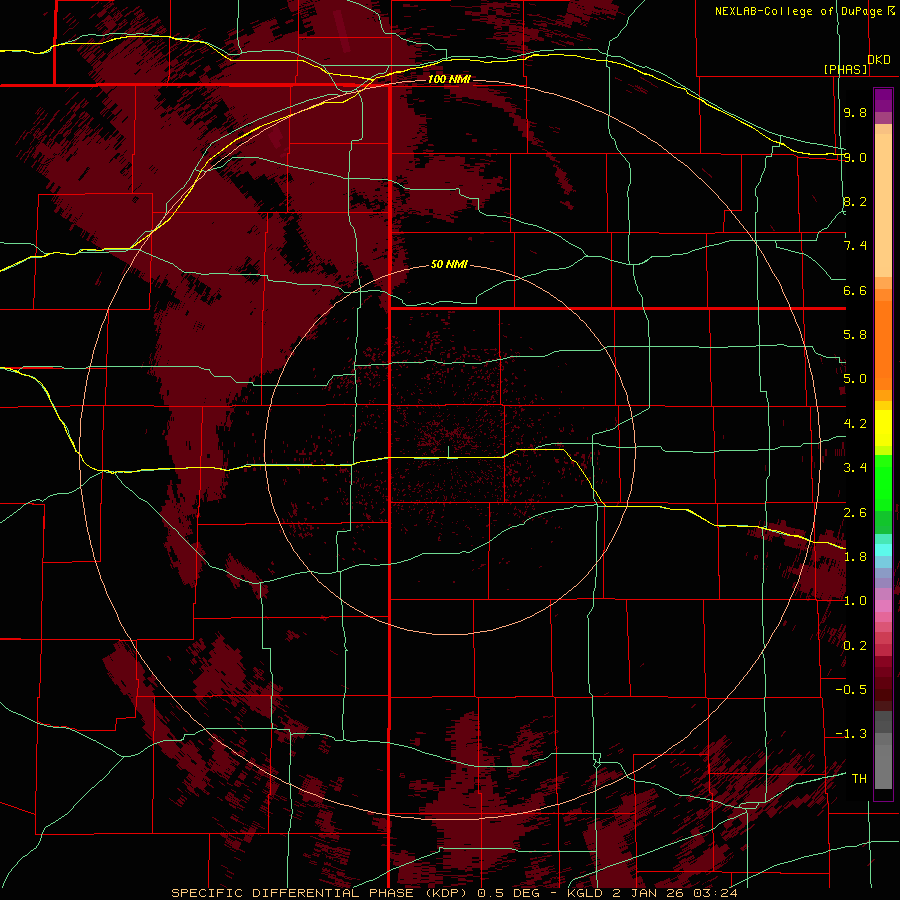The width and height of the screenshot is (900, 900).
Task: Click the 3.4 value on the legend
Action: tap(855, 468)
